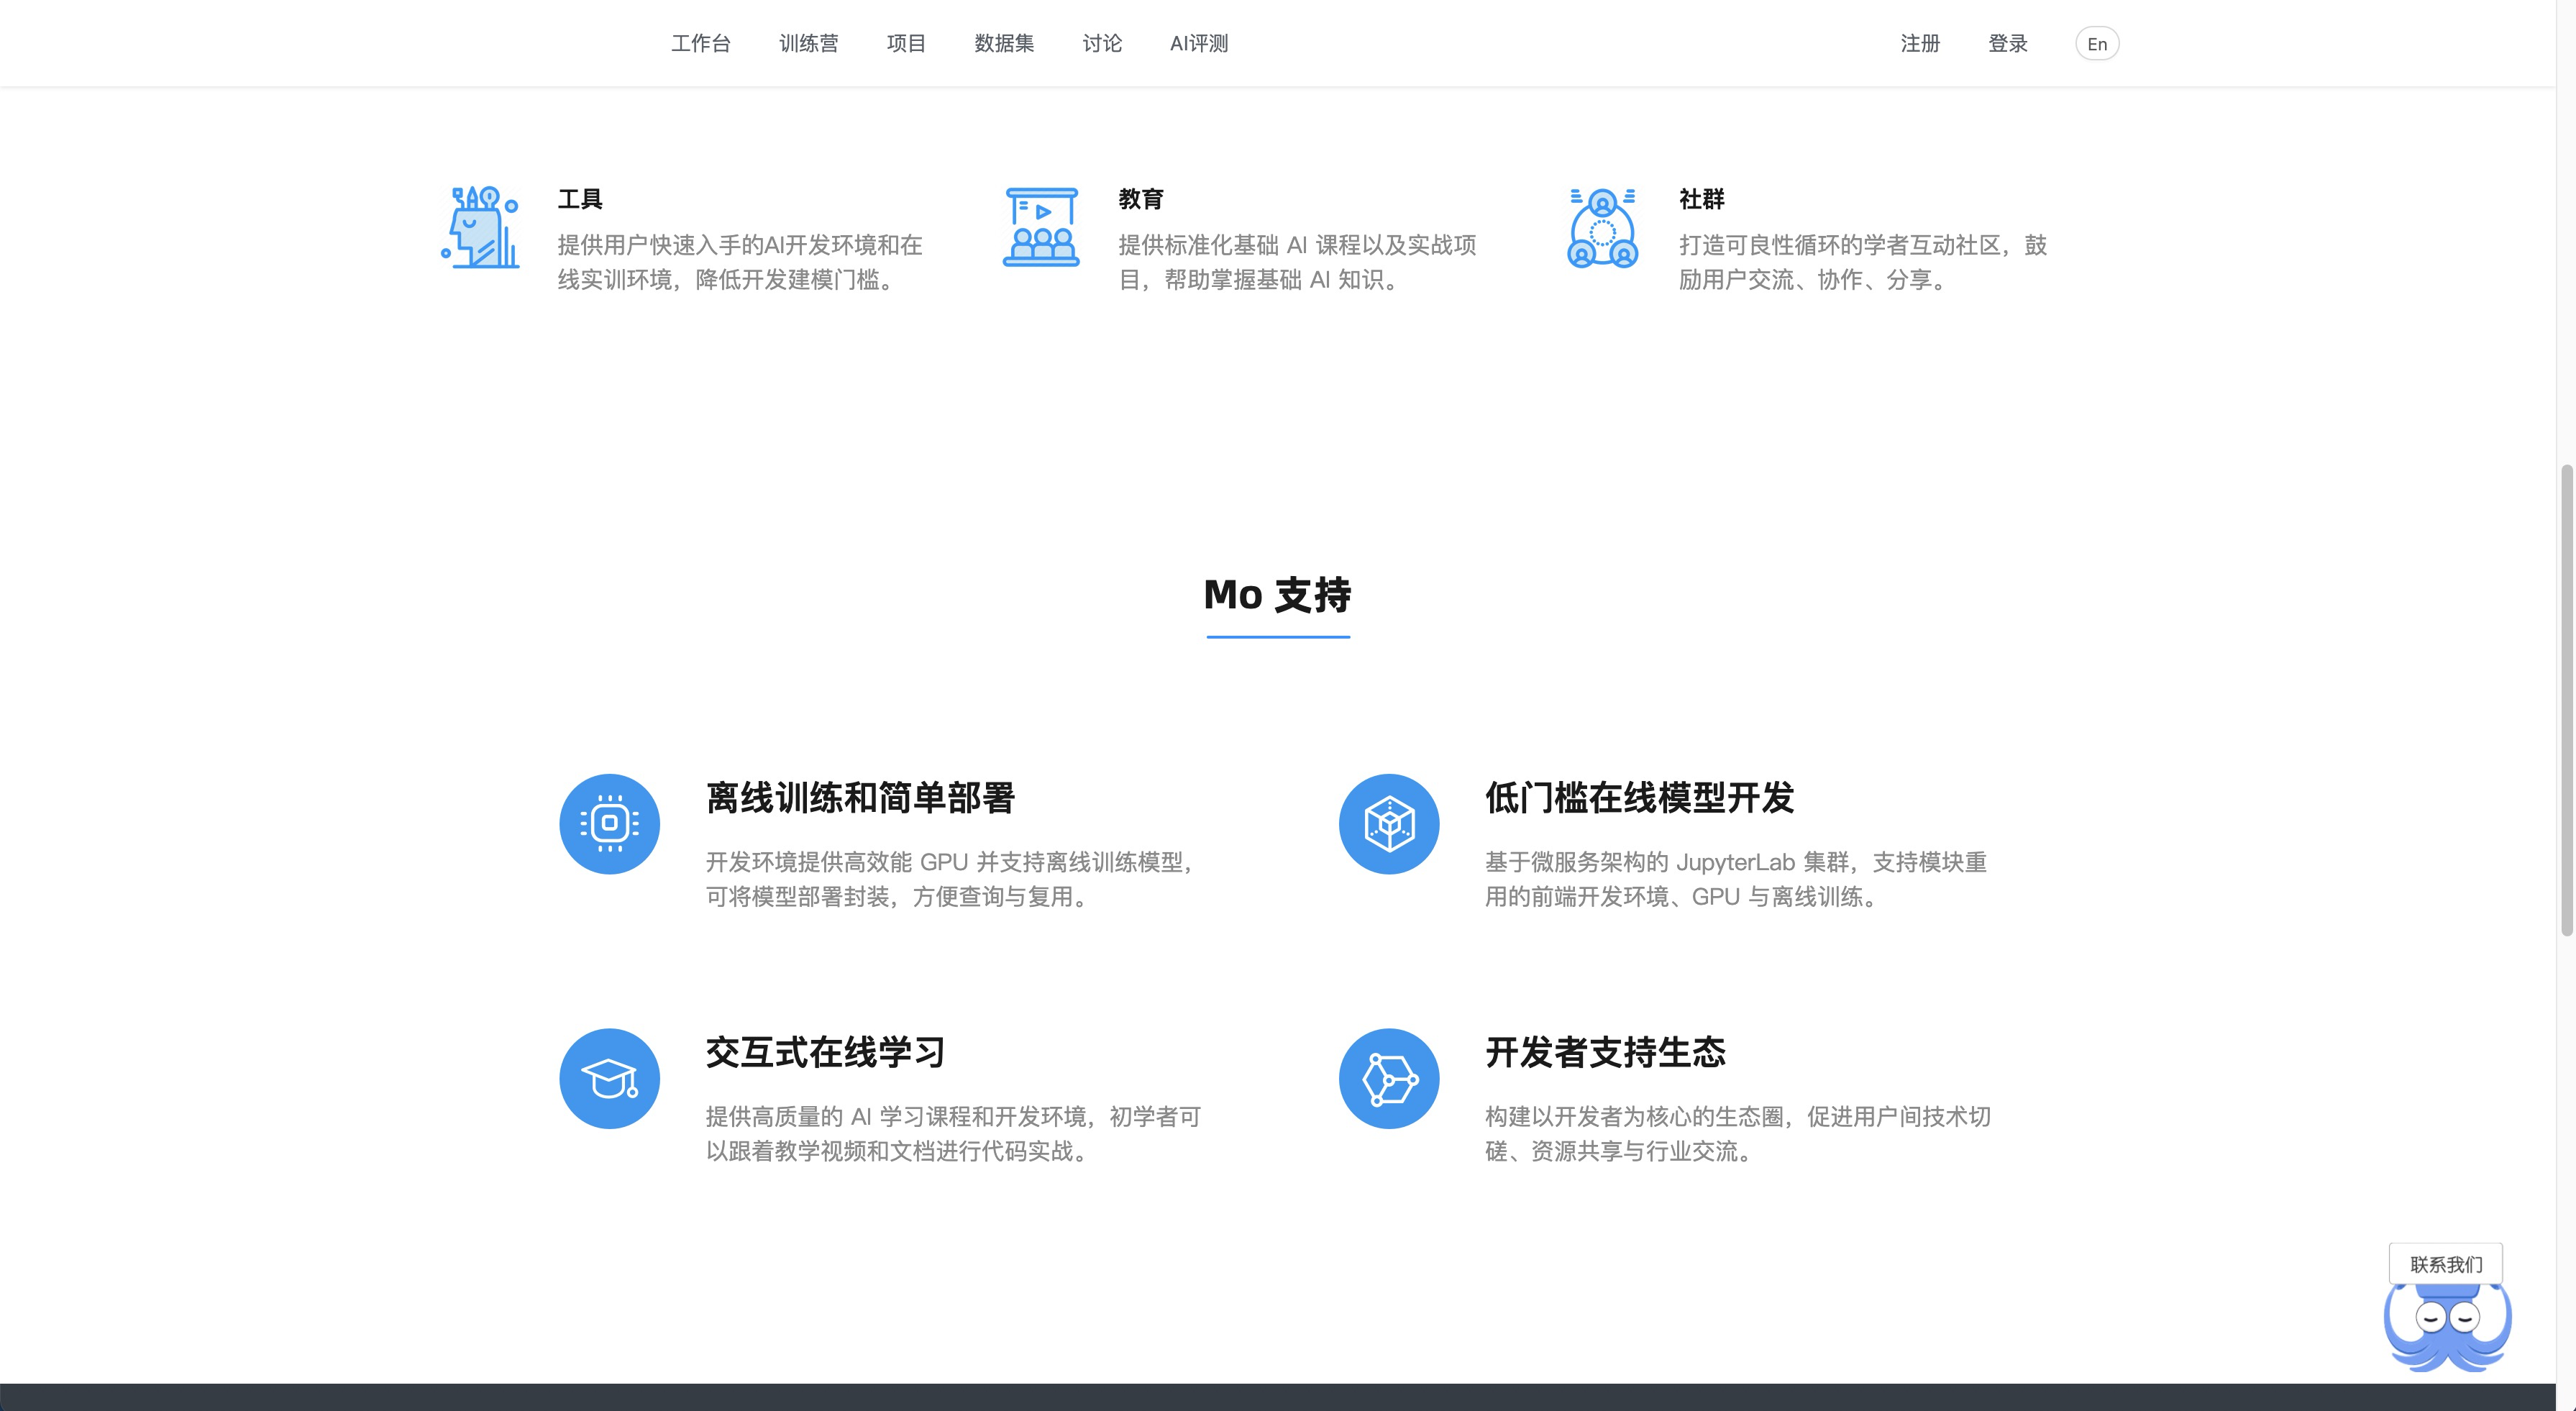Click the 教育 heading text

coord(1141,199)
